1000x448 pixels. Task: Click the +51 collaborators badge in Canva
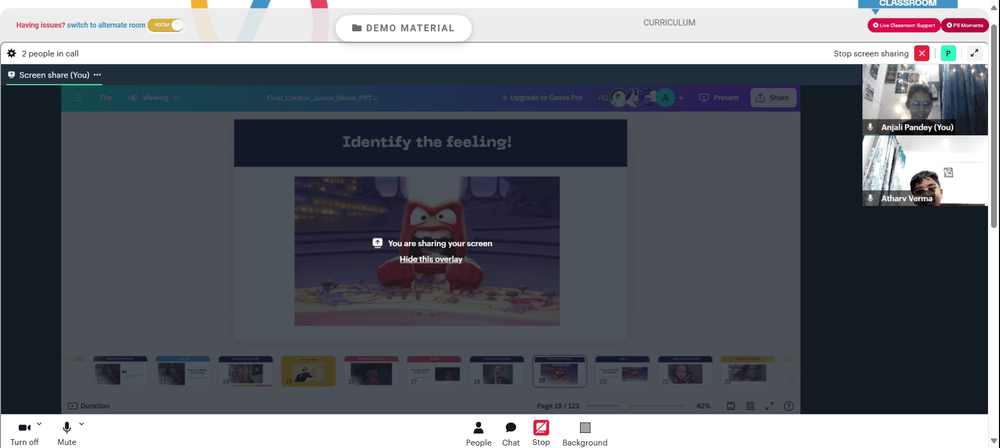(603, 98)
